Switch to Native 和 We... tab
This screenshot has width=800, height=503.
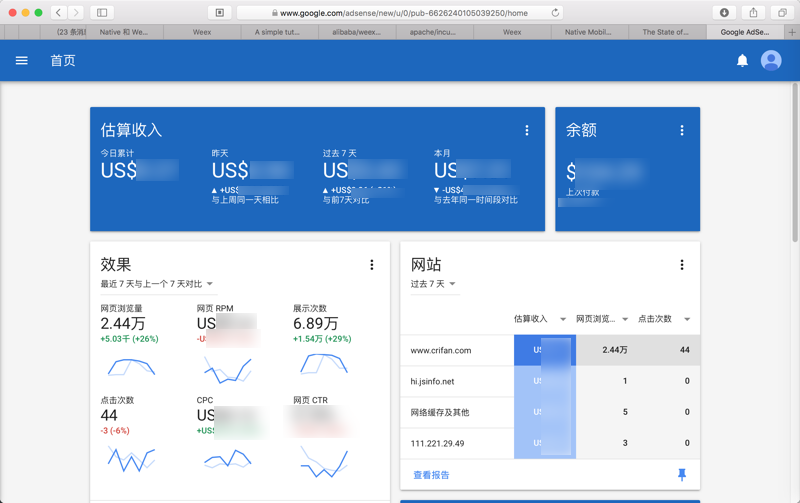click(124, 32)
